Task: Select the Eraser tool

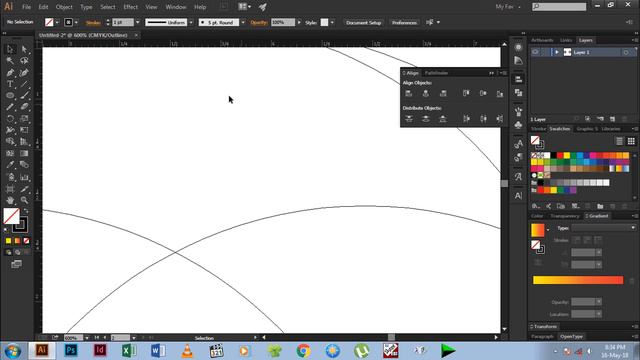Action: (24, 107)
